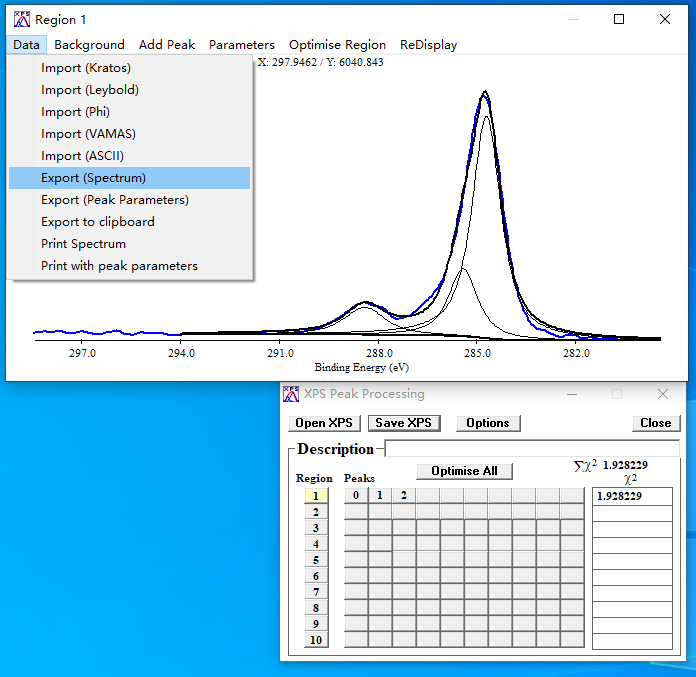Open the Options button

tap(488, 423)
